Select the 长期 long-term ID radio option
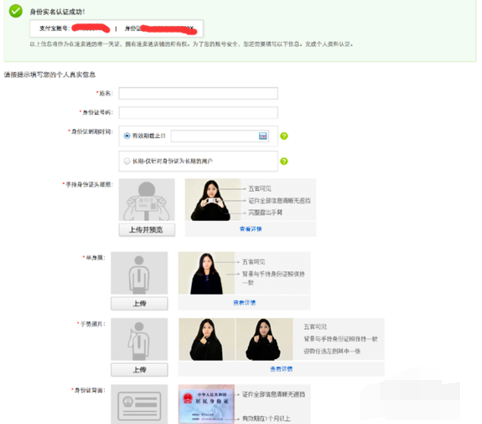Image resolution: width=482 pixels, height=424 pixels. click(x=127, y=161)
